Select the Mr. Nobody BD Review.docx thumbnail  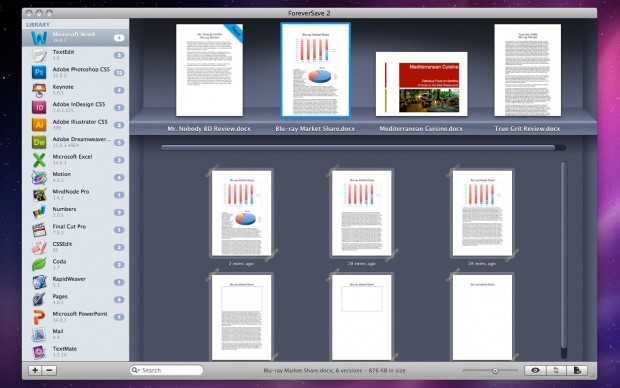(x=209, y=70)
